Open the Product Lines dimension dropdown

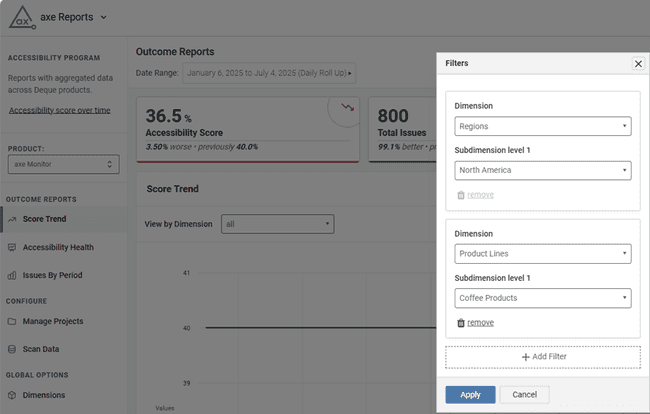click(542, 254)
